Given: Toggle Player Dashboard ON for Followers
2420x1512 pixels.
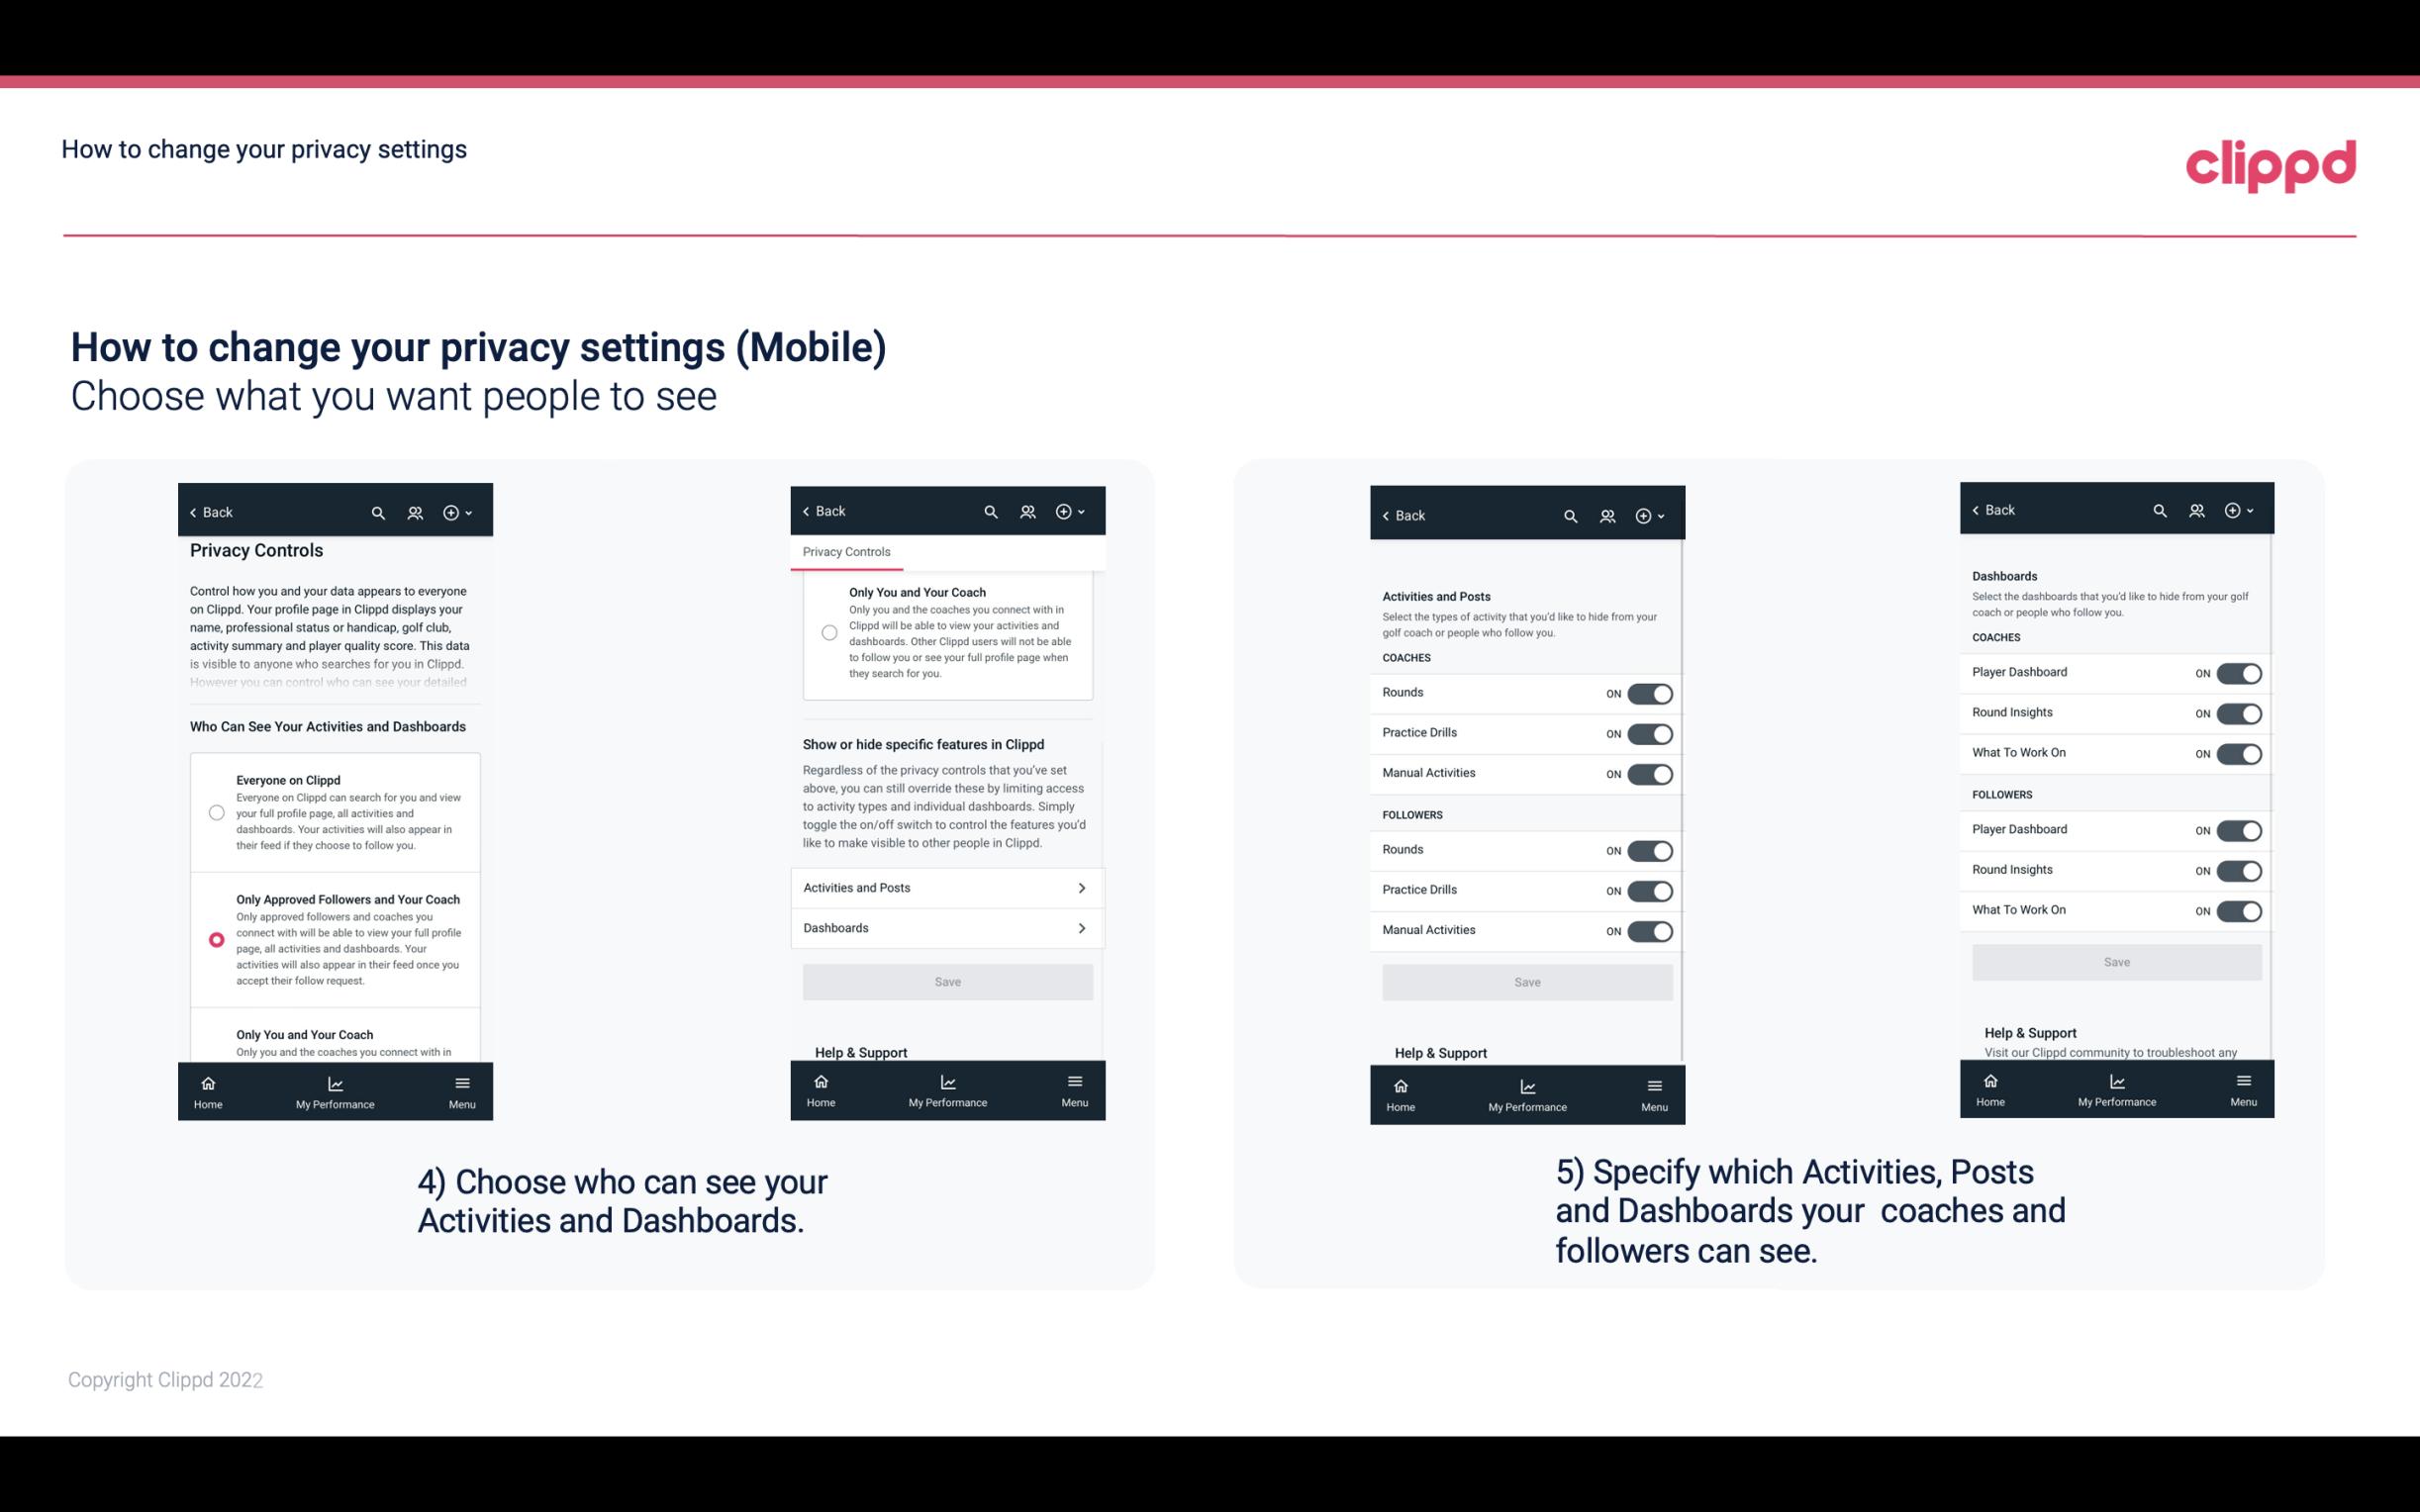Looking at the screenshot, I should point(2239,829).
